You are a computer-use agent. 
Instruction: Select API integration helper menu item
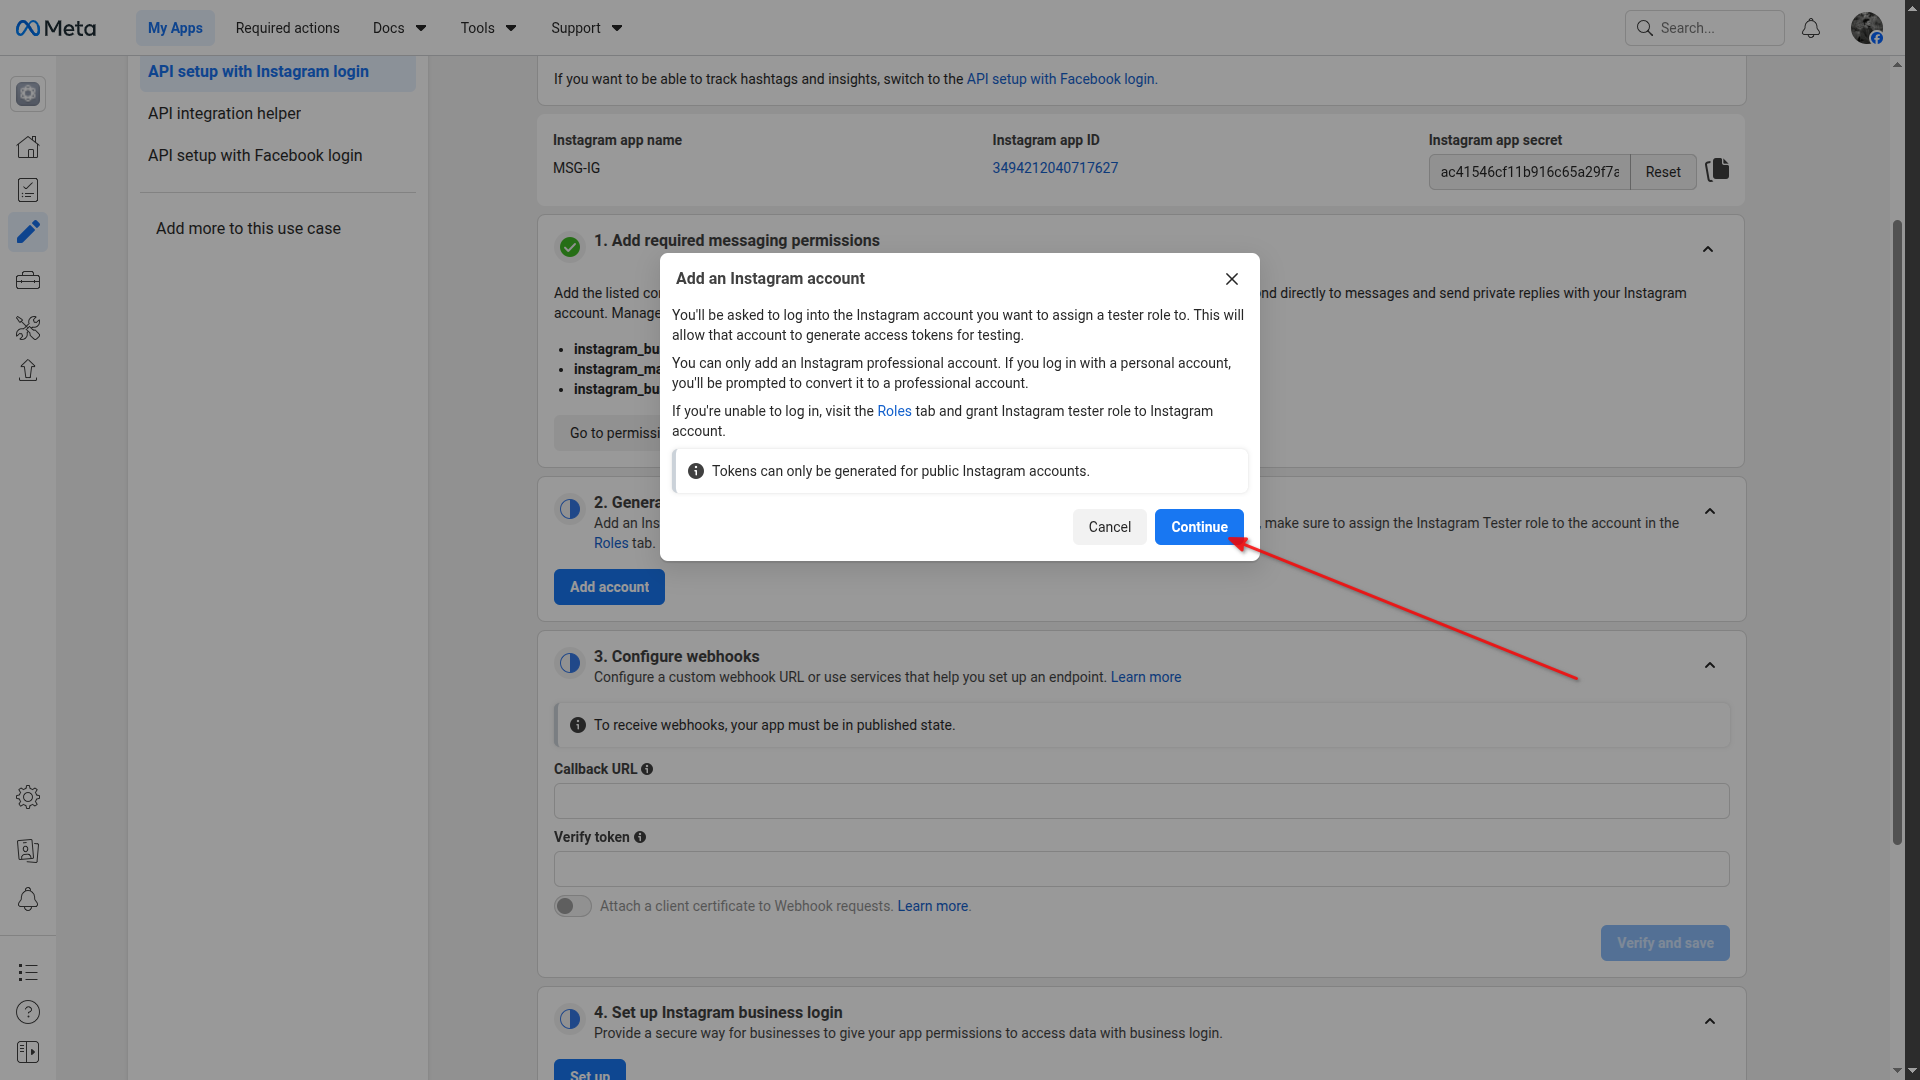click(x=224, y=113)
